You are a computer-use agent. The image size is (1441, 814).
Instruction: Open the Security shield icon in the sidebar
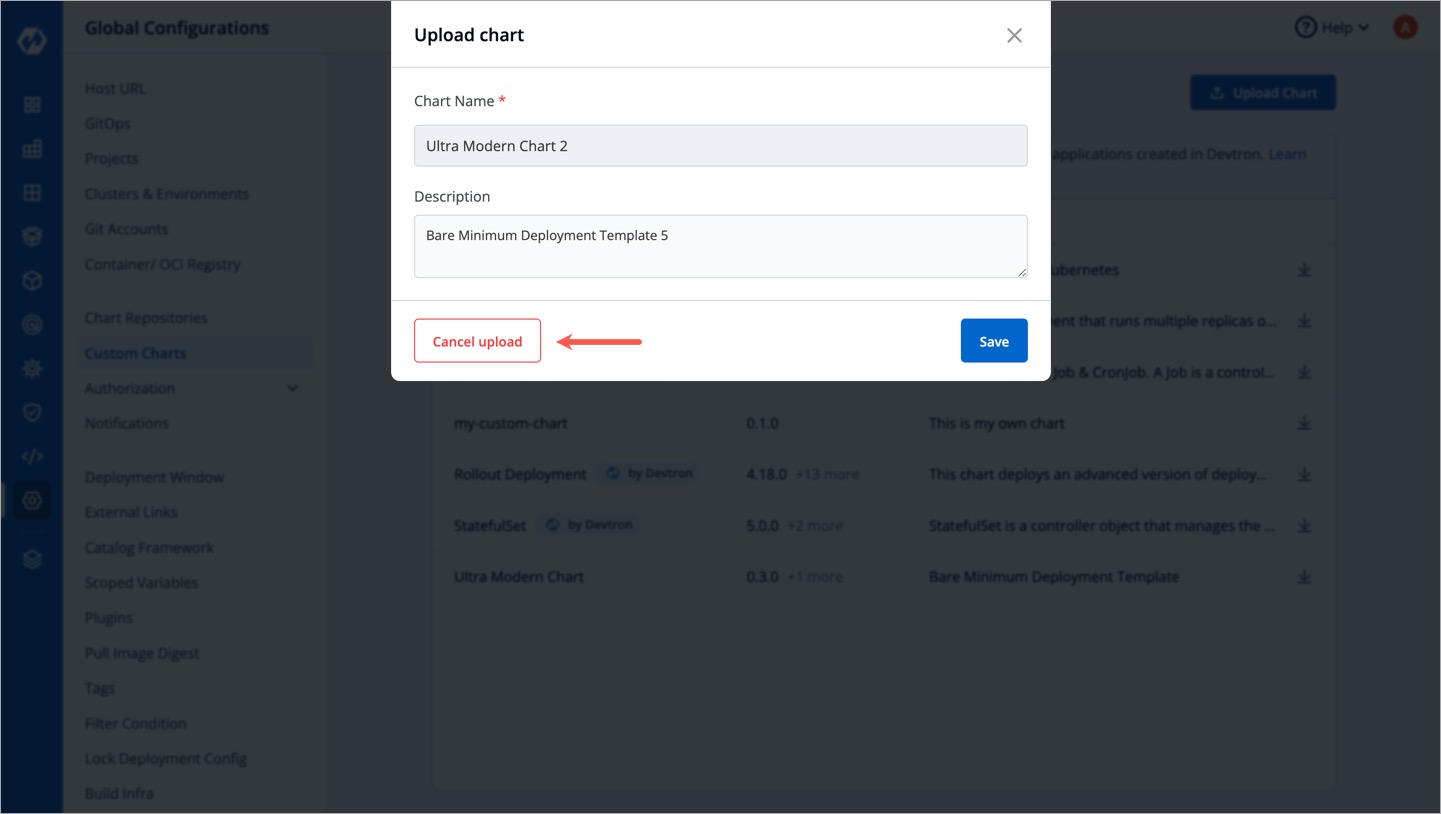[31, 412]
